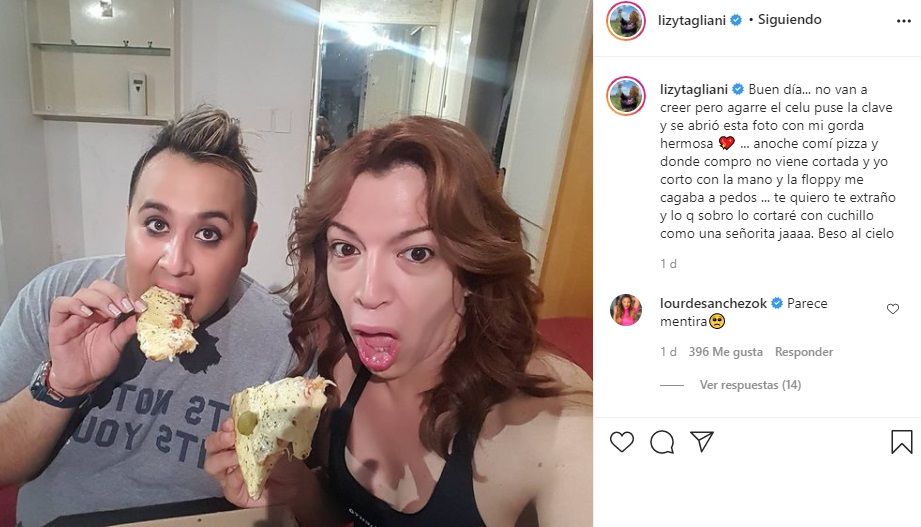
Task: Save the post with the bookmark icon
Action: click(902, 442)
